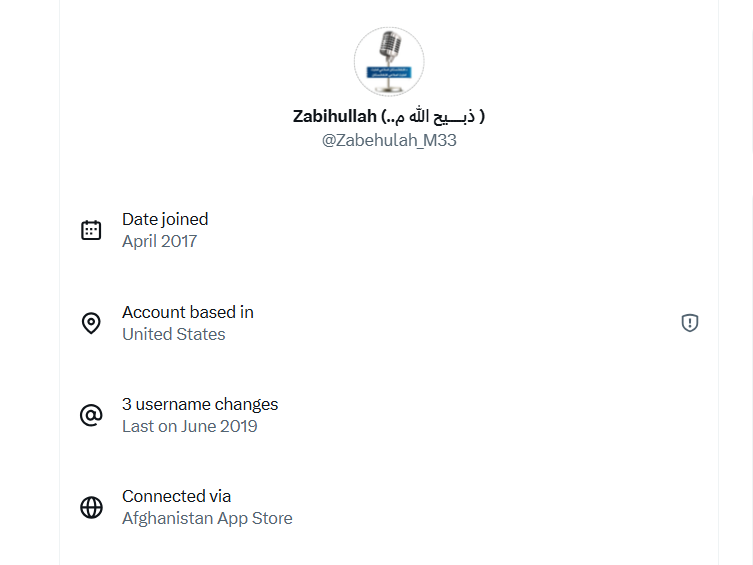Click the Latin display name Zabihullah
Viewport: 753px width, 565px height.
point(335,116)
